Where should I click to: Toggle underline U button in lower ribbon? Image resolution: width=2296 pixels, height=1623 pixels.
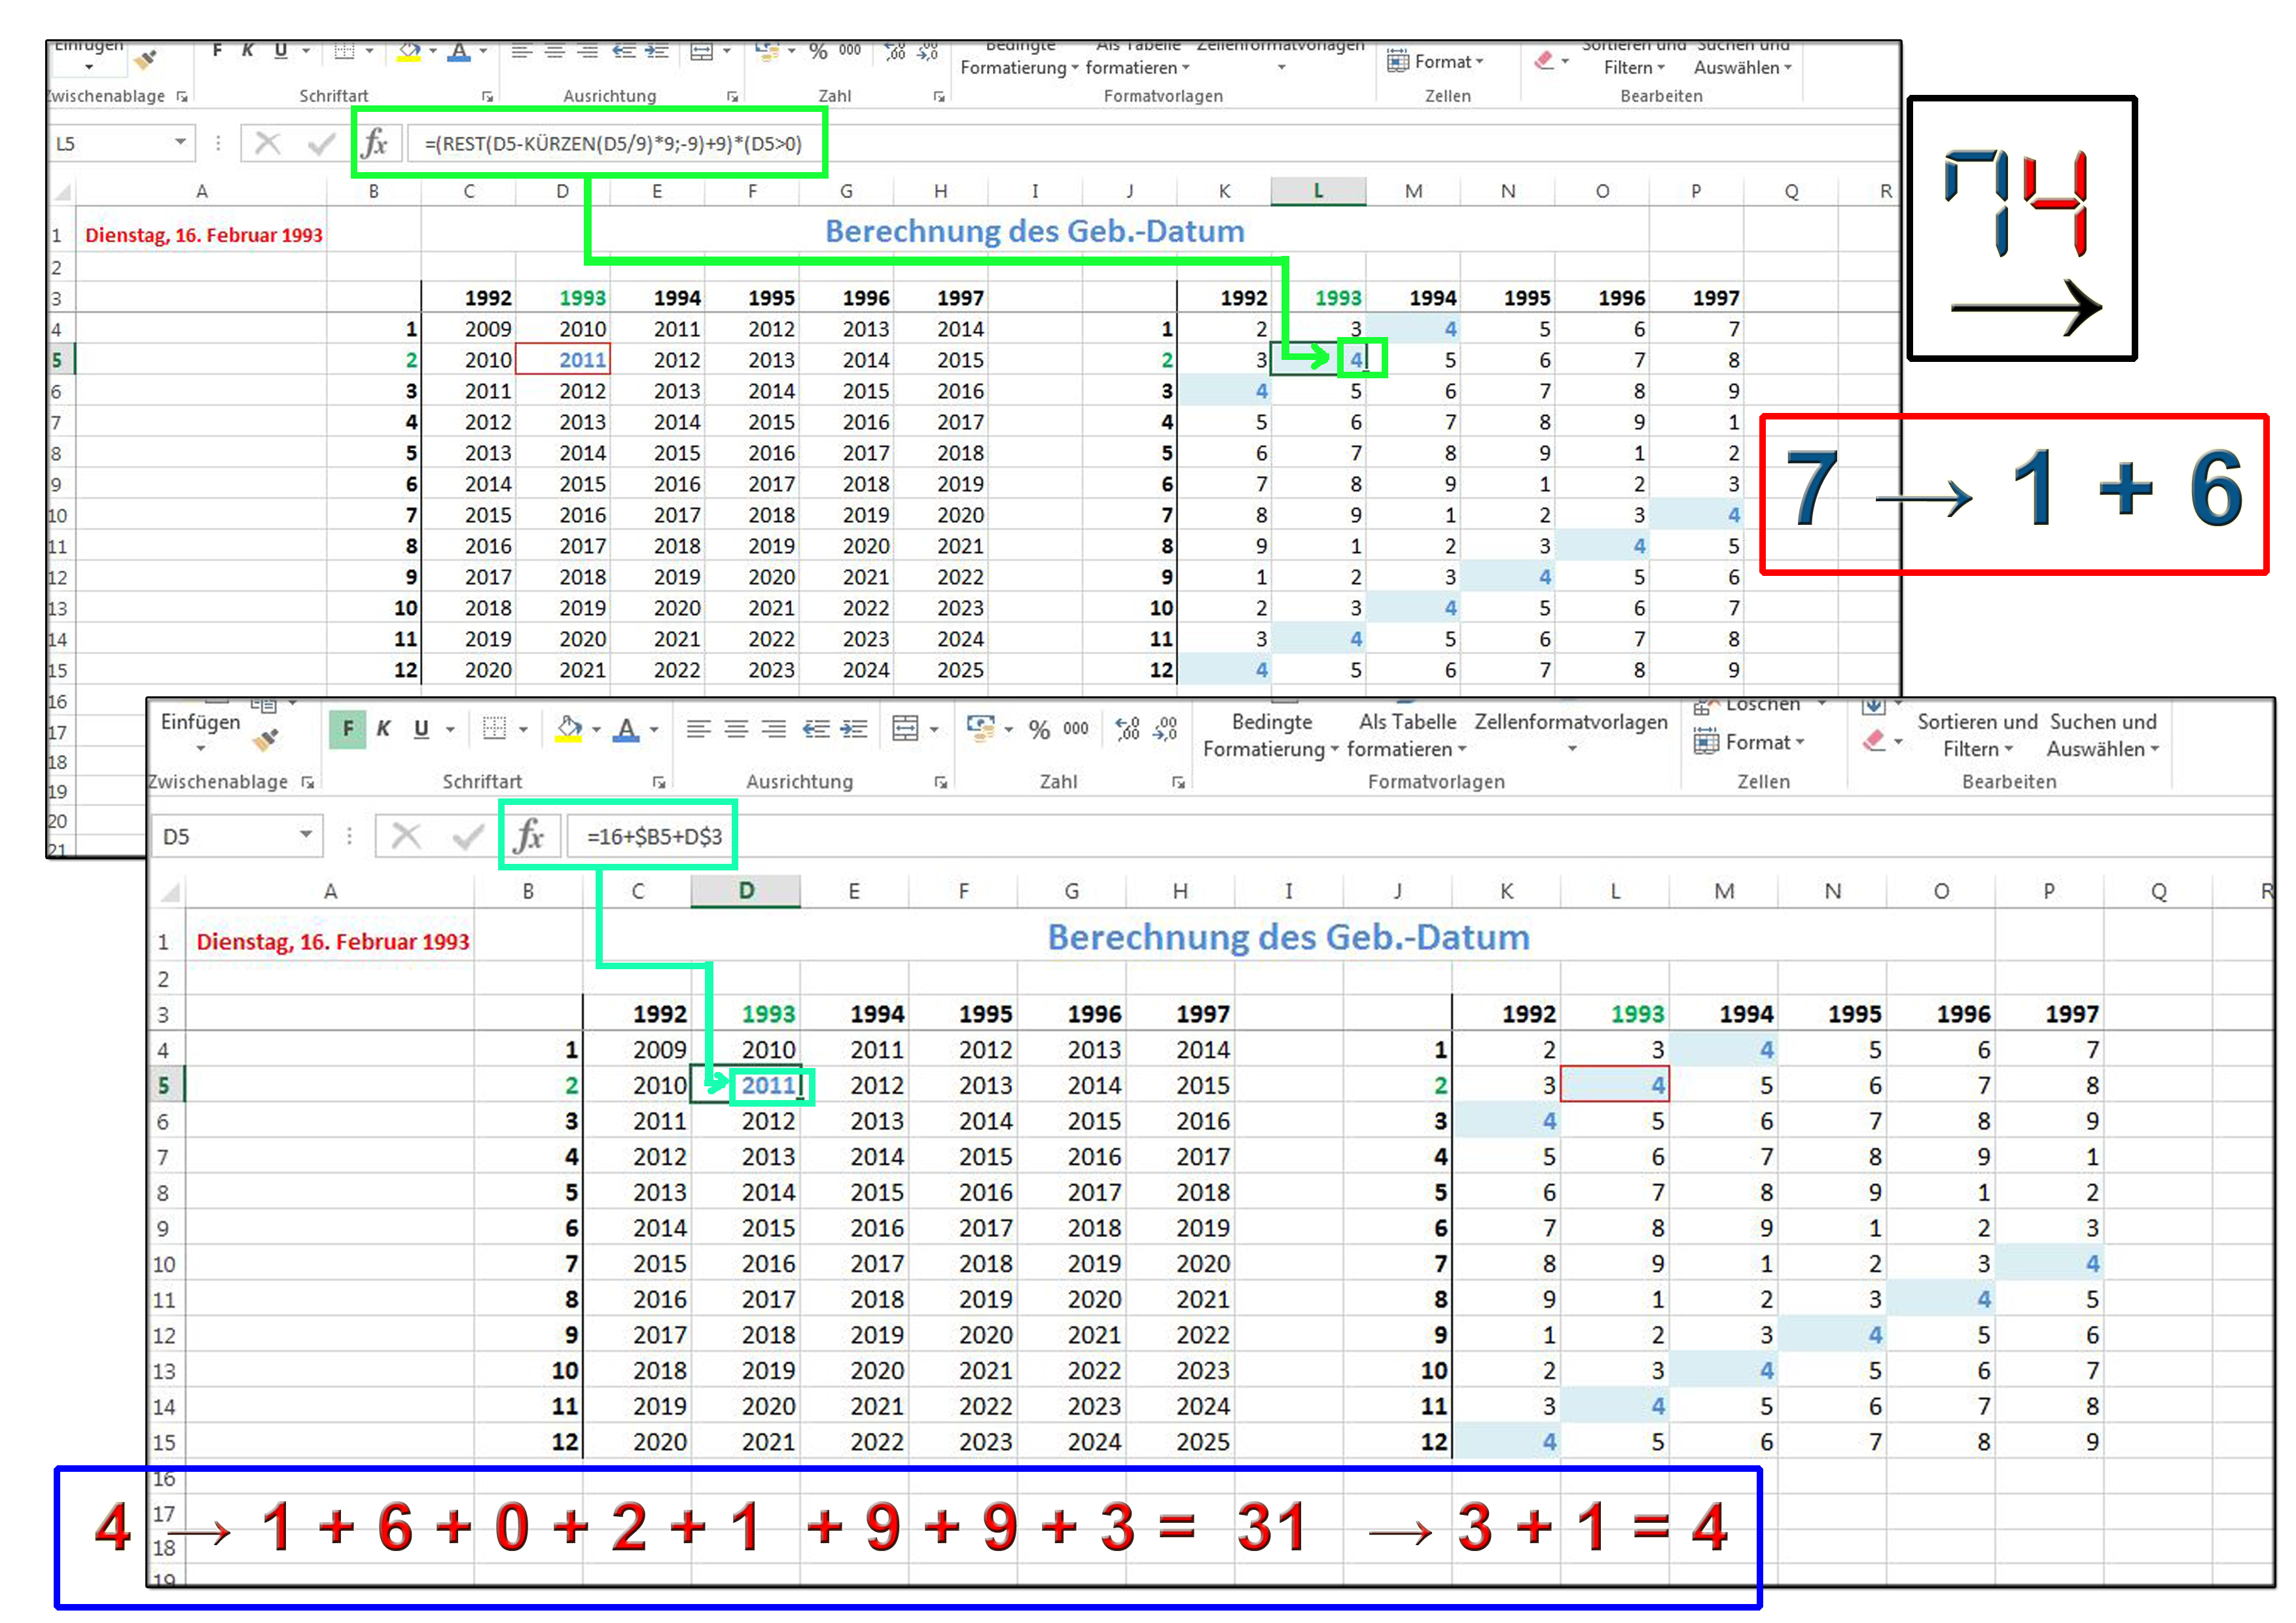pos(421,729)
